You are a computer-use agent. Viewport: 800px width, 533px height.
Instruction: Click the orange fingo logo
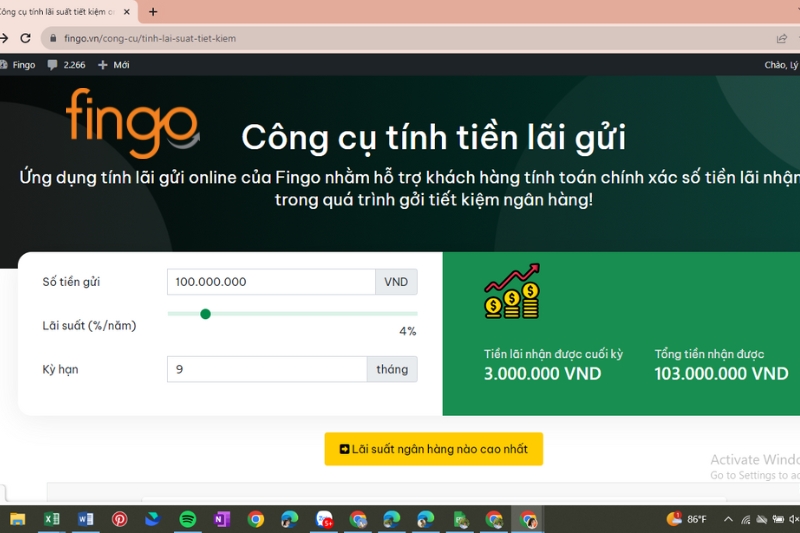(133, 122)
